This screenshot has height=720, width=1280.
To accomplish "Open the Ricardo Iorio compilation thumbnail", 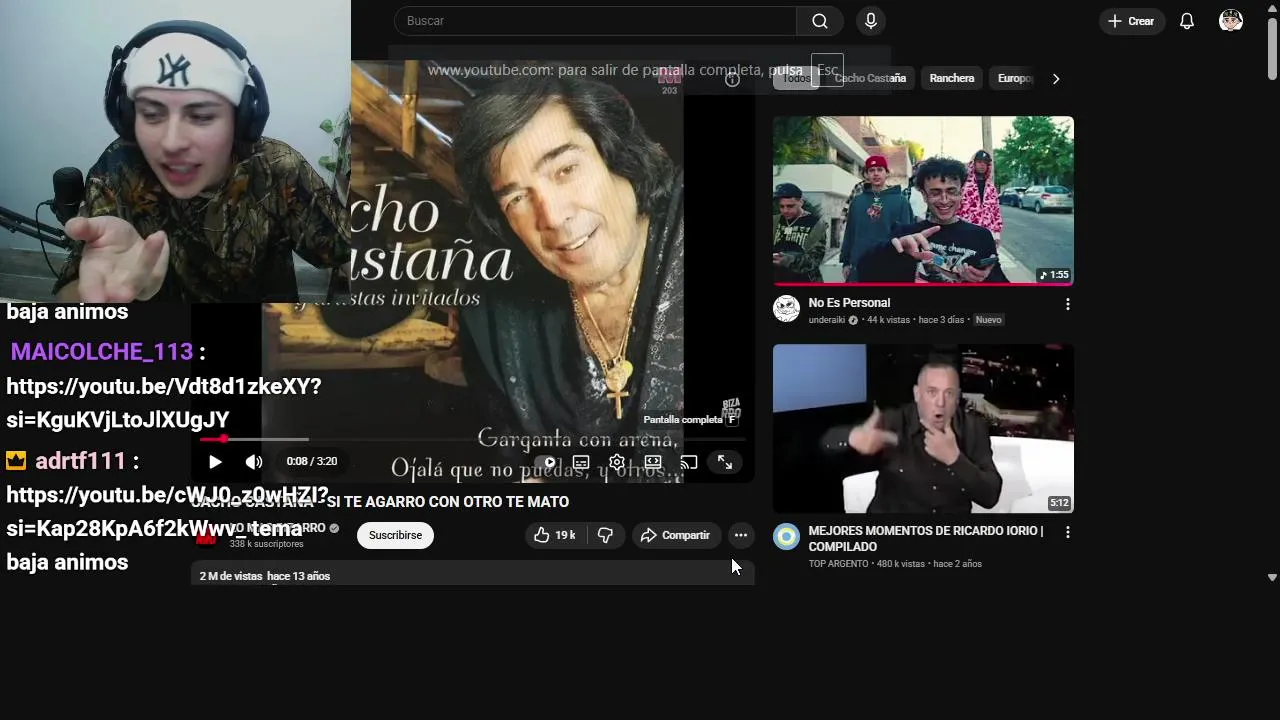I will pyautogui.click(x=923, y=428).
